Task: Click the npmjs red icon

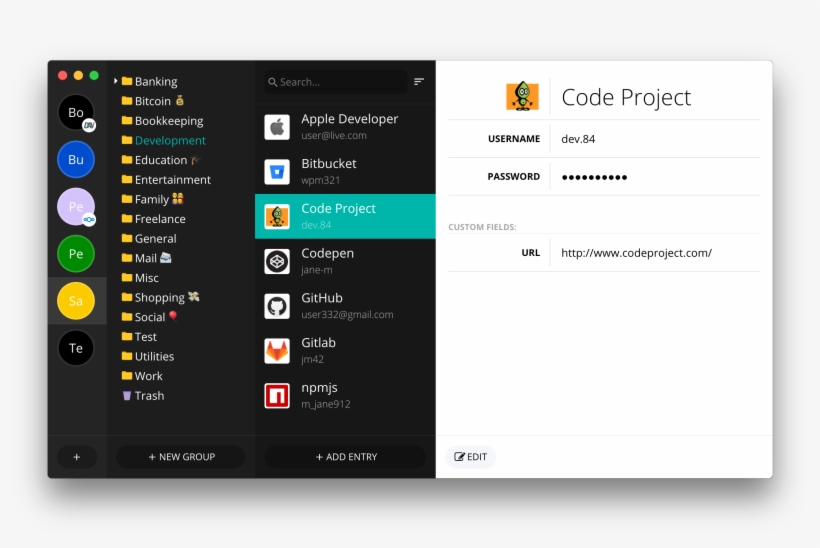Action: 277,396
